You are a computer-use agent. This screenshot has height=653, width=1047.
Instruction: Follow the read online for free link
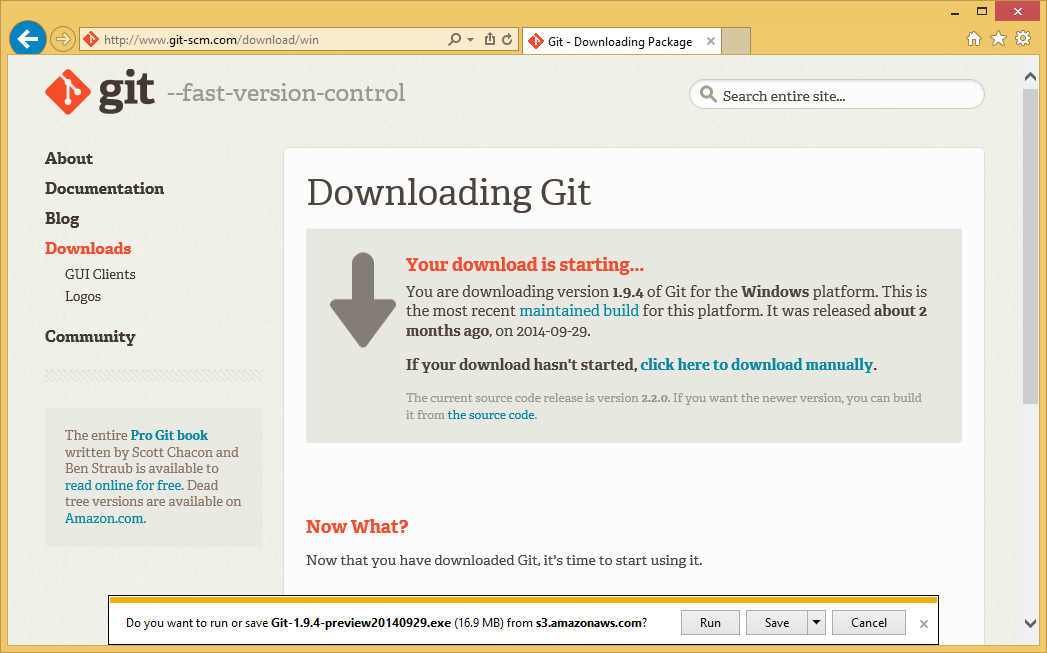point(123,485)
